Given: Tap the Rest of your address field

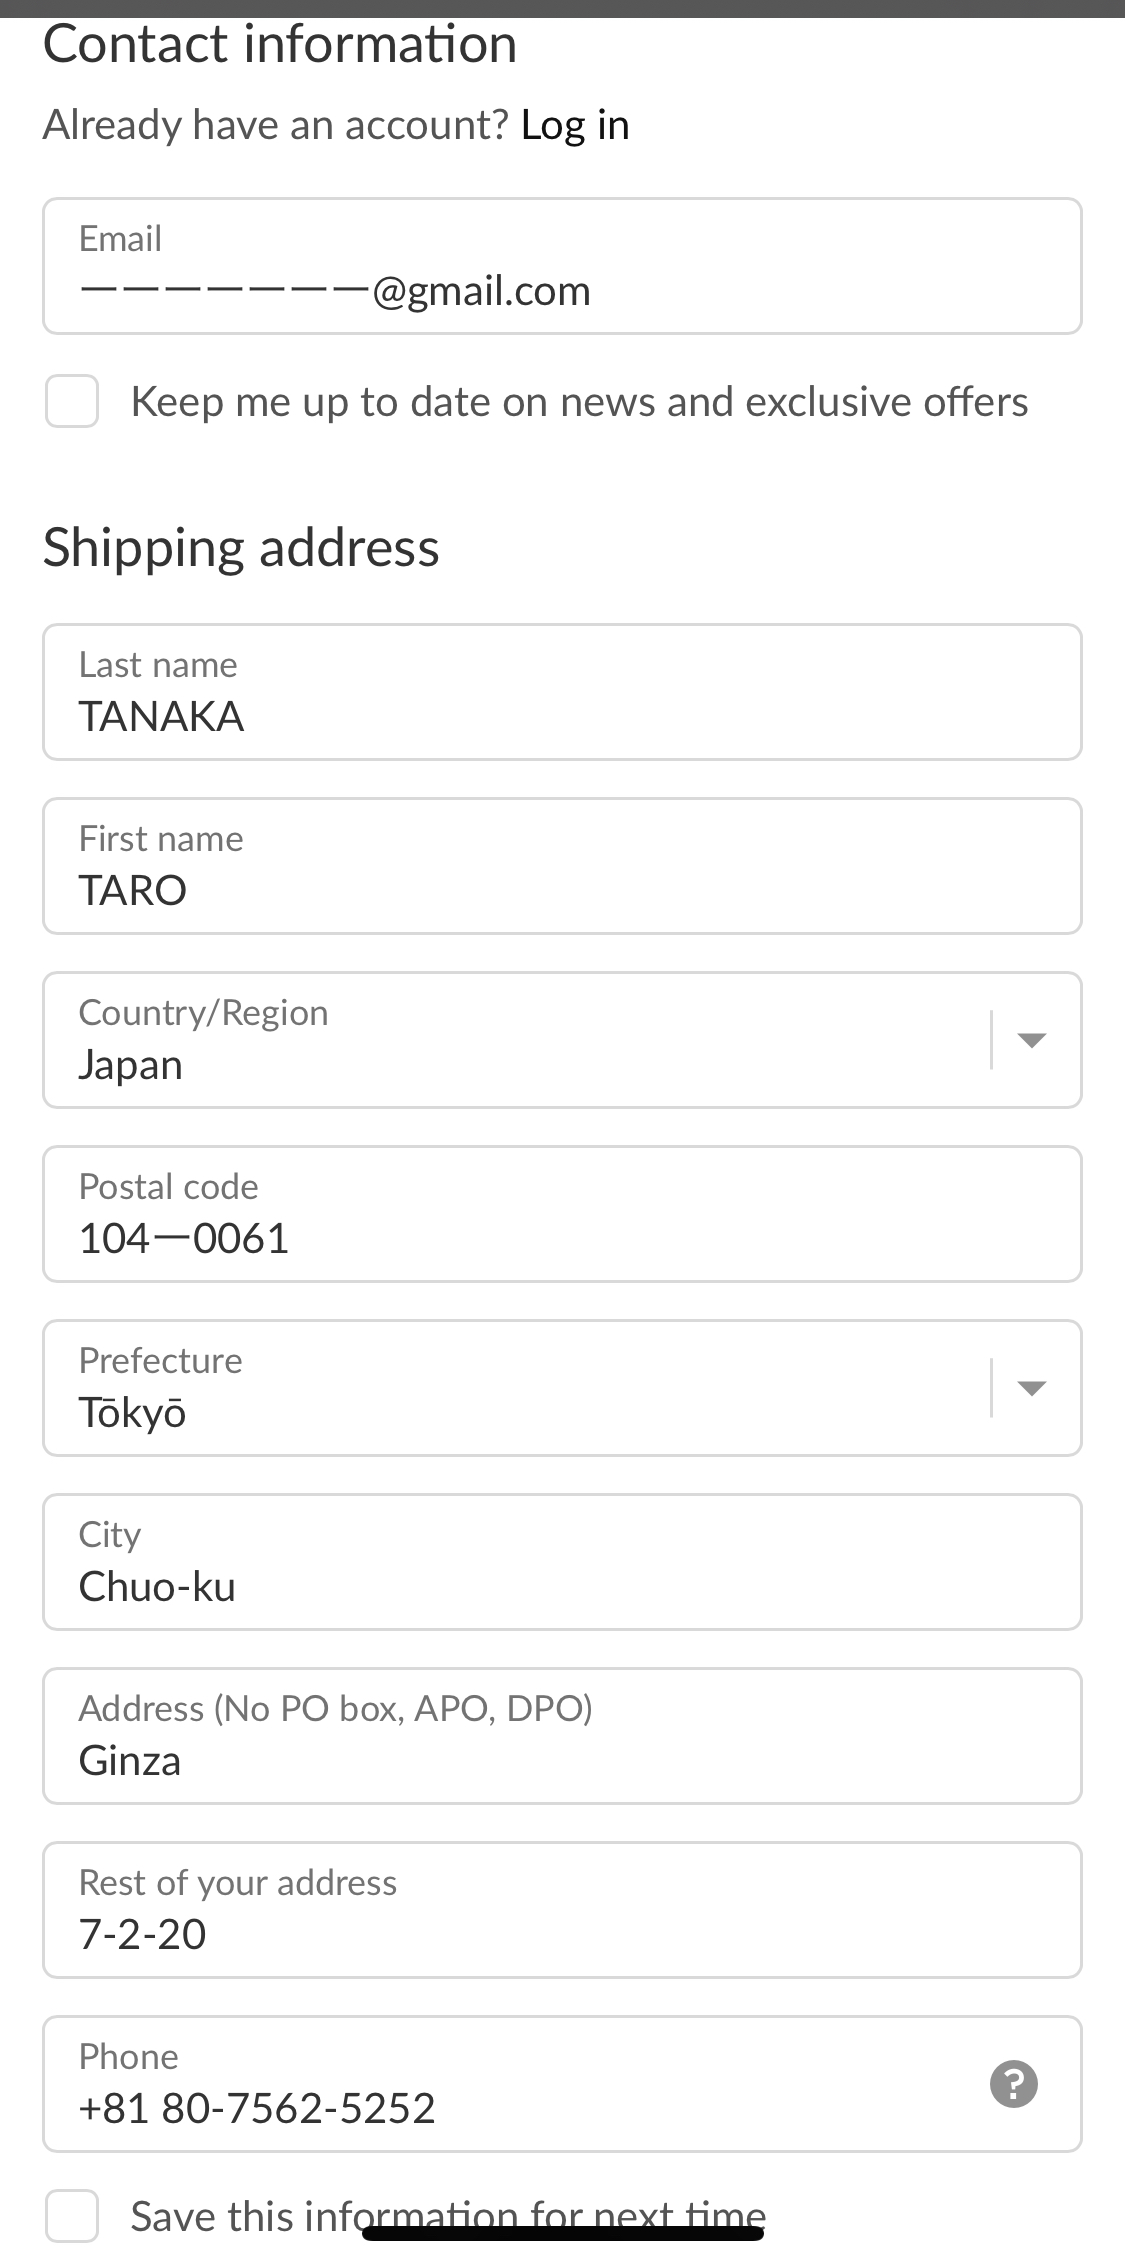Looking at the screenshot, I should tap(562, 1910).
